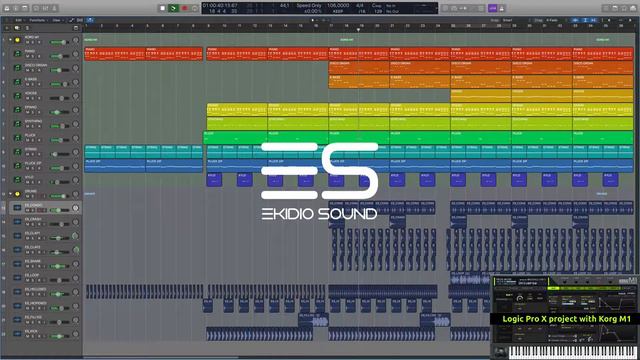
Task: Solo the PIANO track
Action: pos(33,56)
